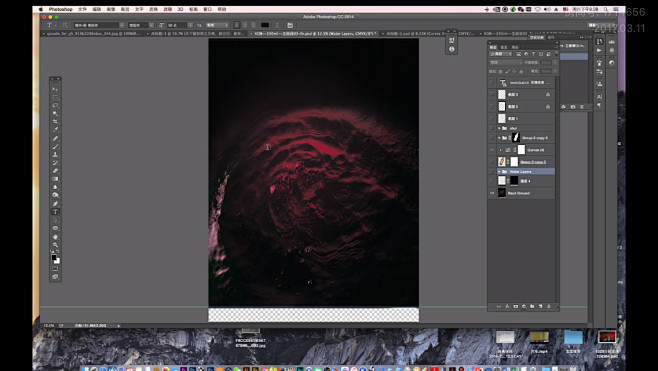Toggle layer filtering switch in Layers panel

pos(556,54)
